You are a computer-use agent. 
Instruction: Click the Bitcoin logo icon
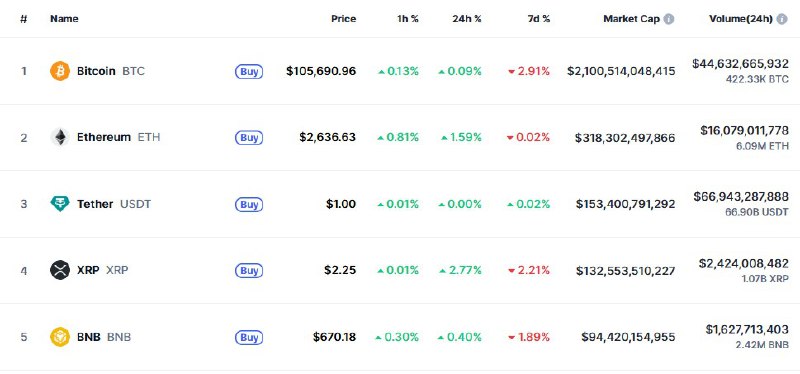60,71
